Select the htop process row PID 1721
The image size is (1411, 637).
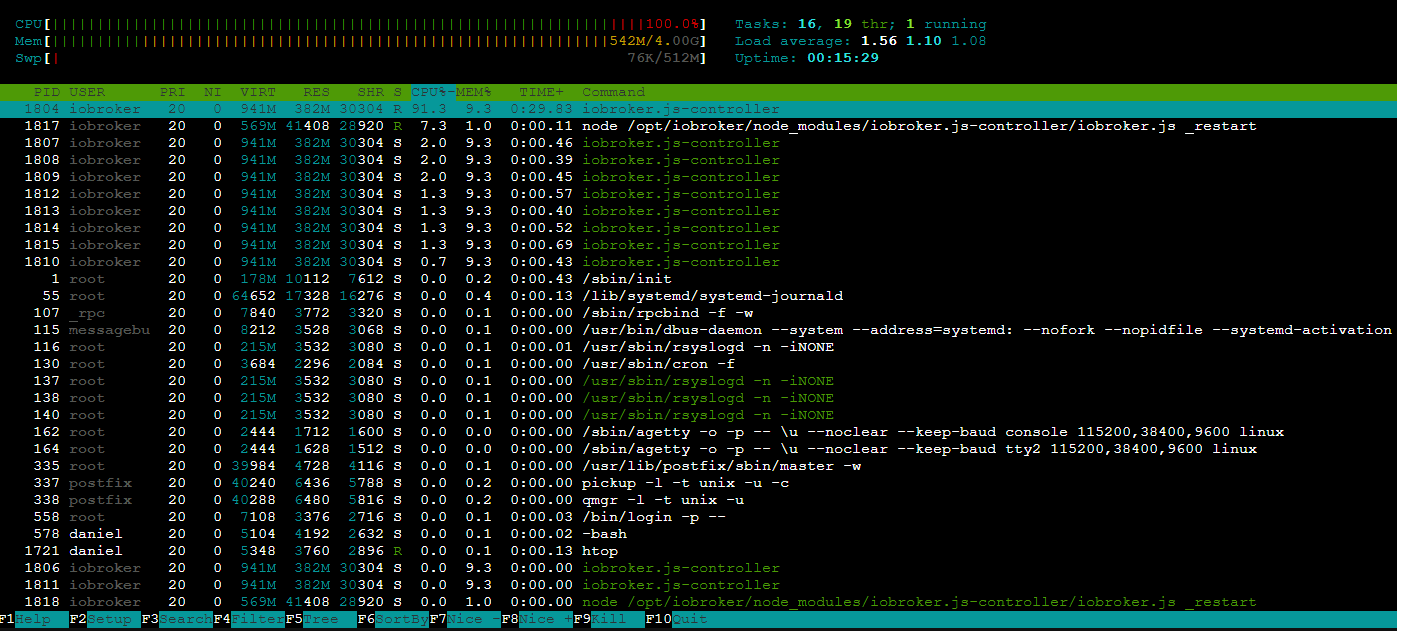pos(698,551)
